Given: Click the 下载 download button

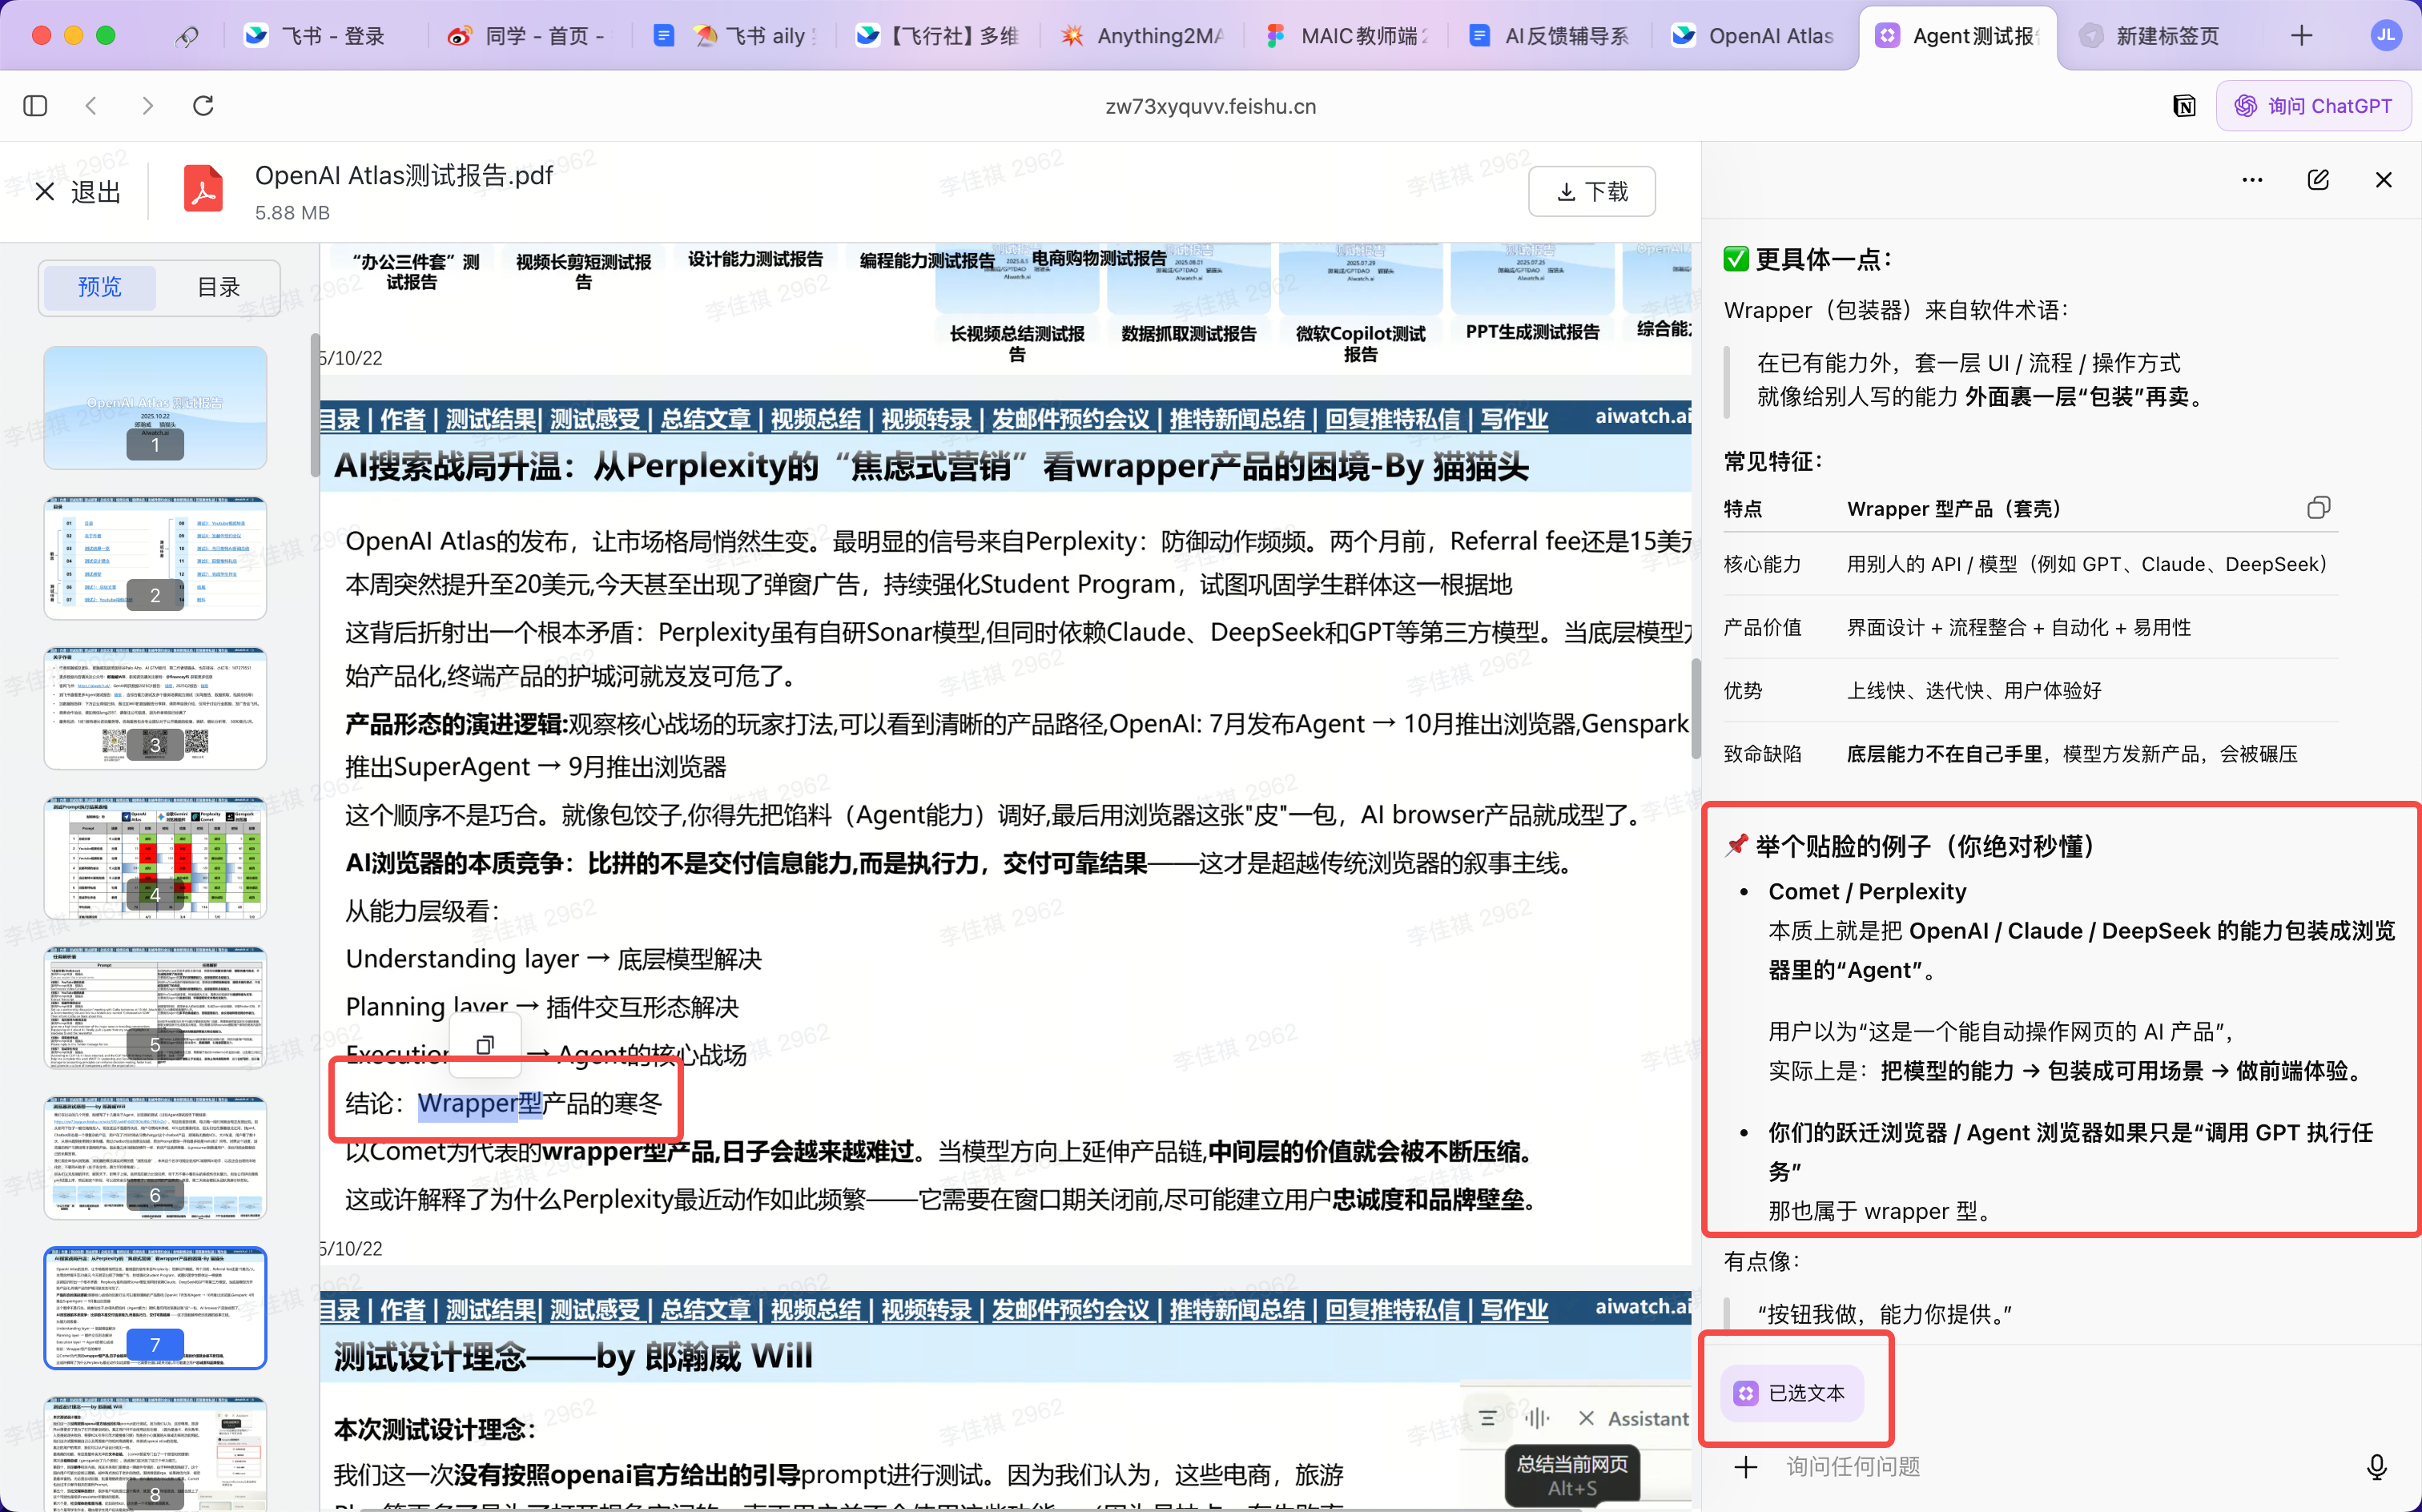Looking at the screenshot, I should coord(1591,191).
